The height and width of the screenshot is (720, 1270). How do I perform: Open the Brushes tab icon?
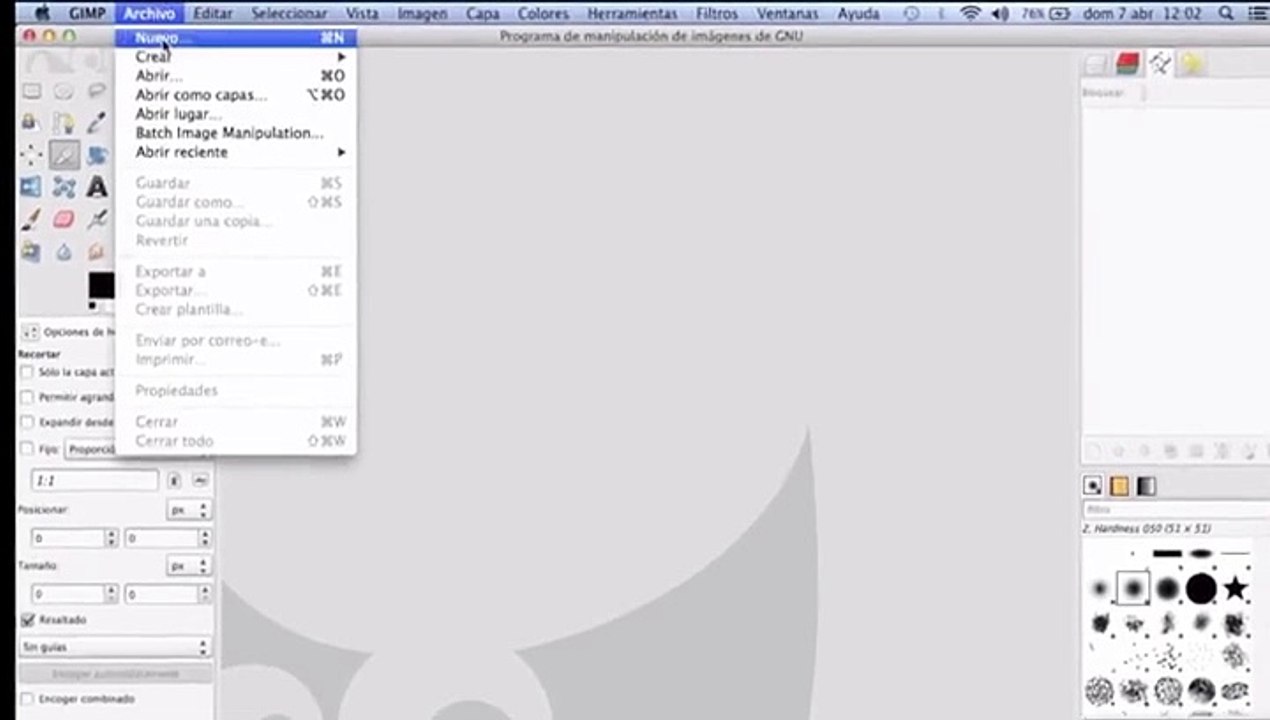coord(1093,486)
